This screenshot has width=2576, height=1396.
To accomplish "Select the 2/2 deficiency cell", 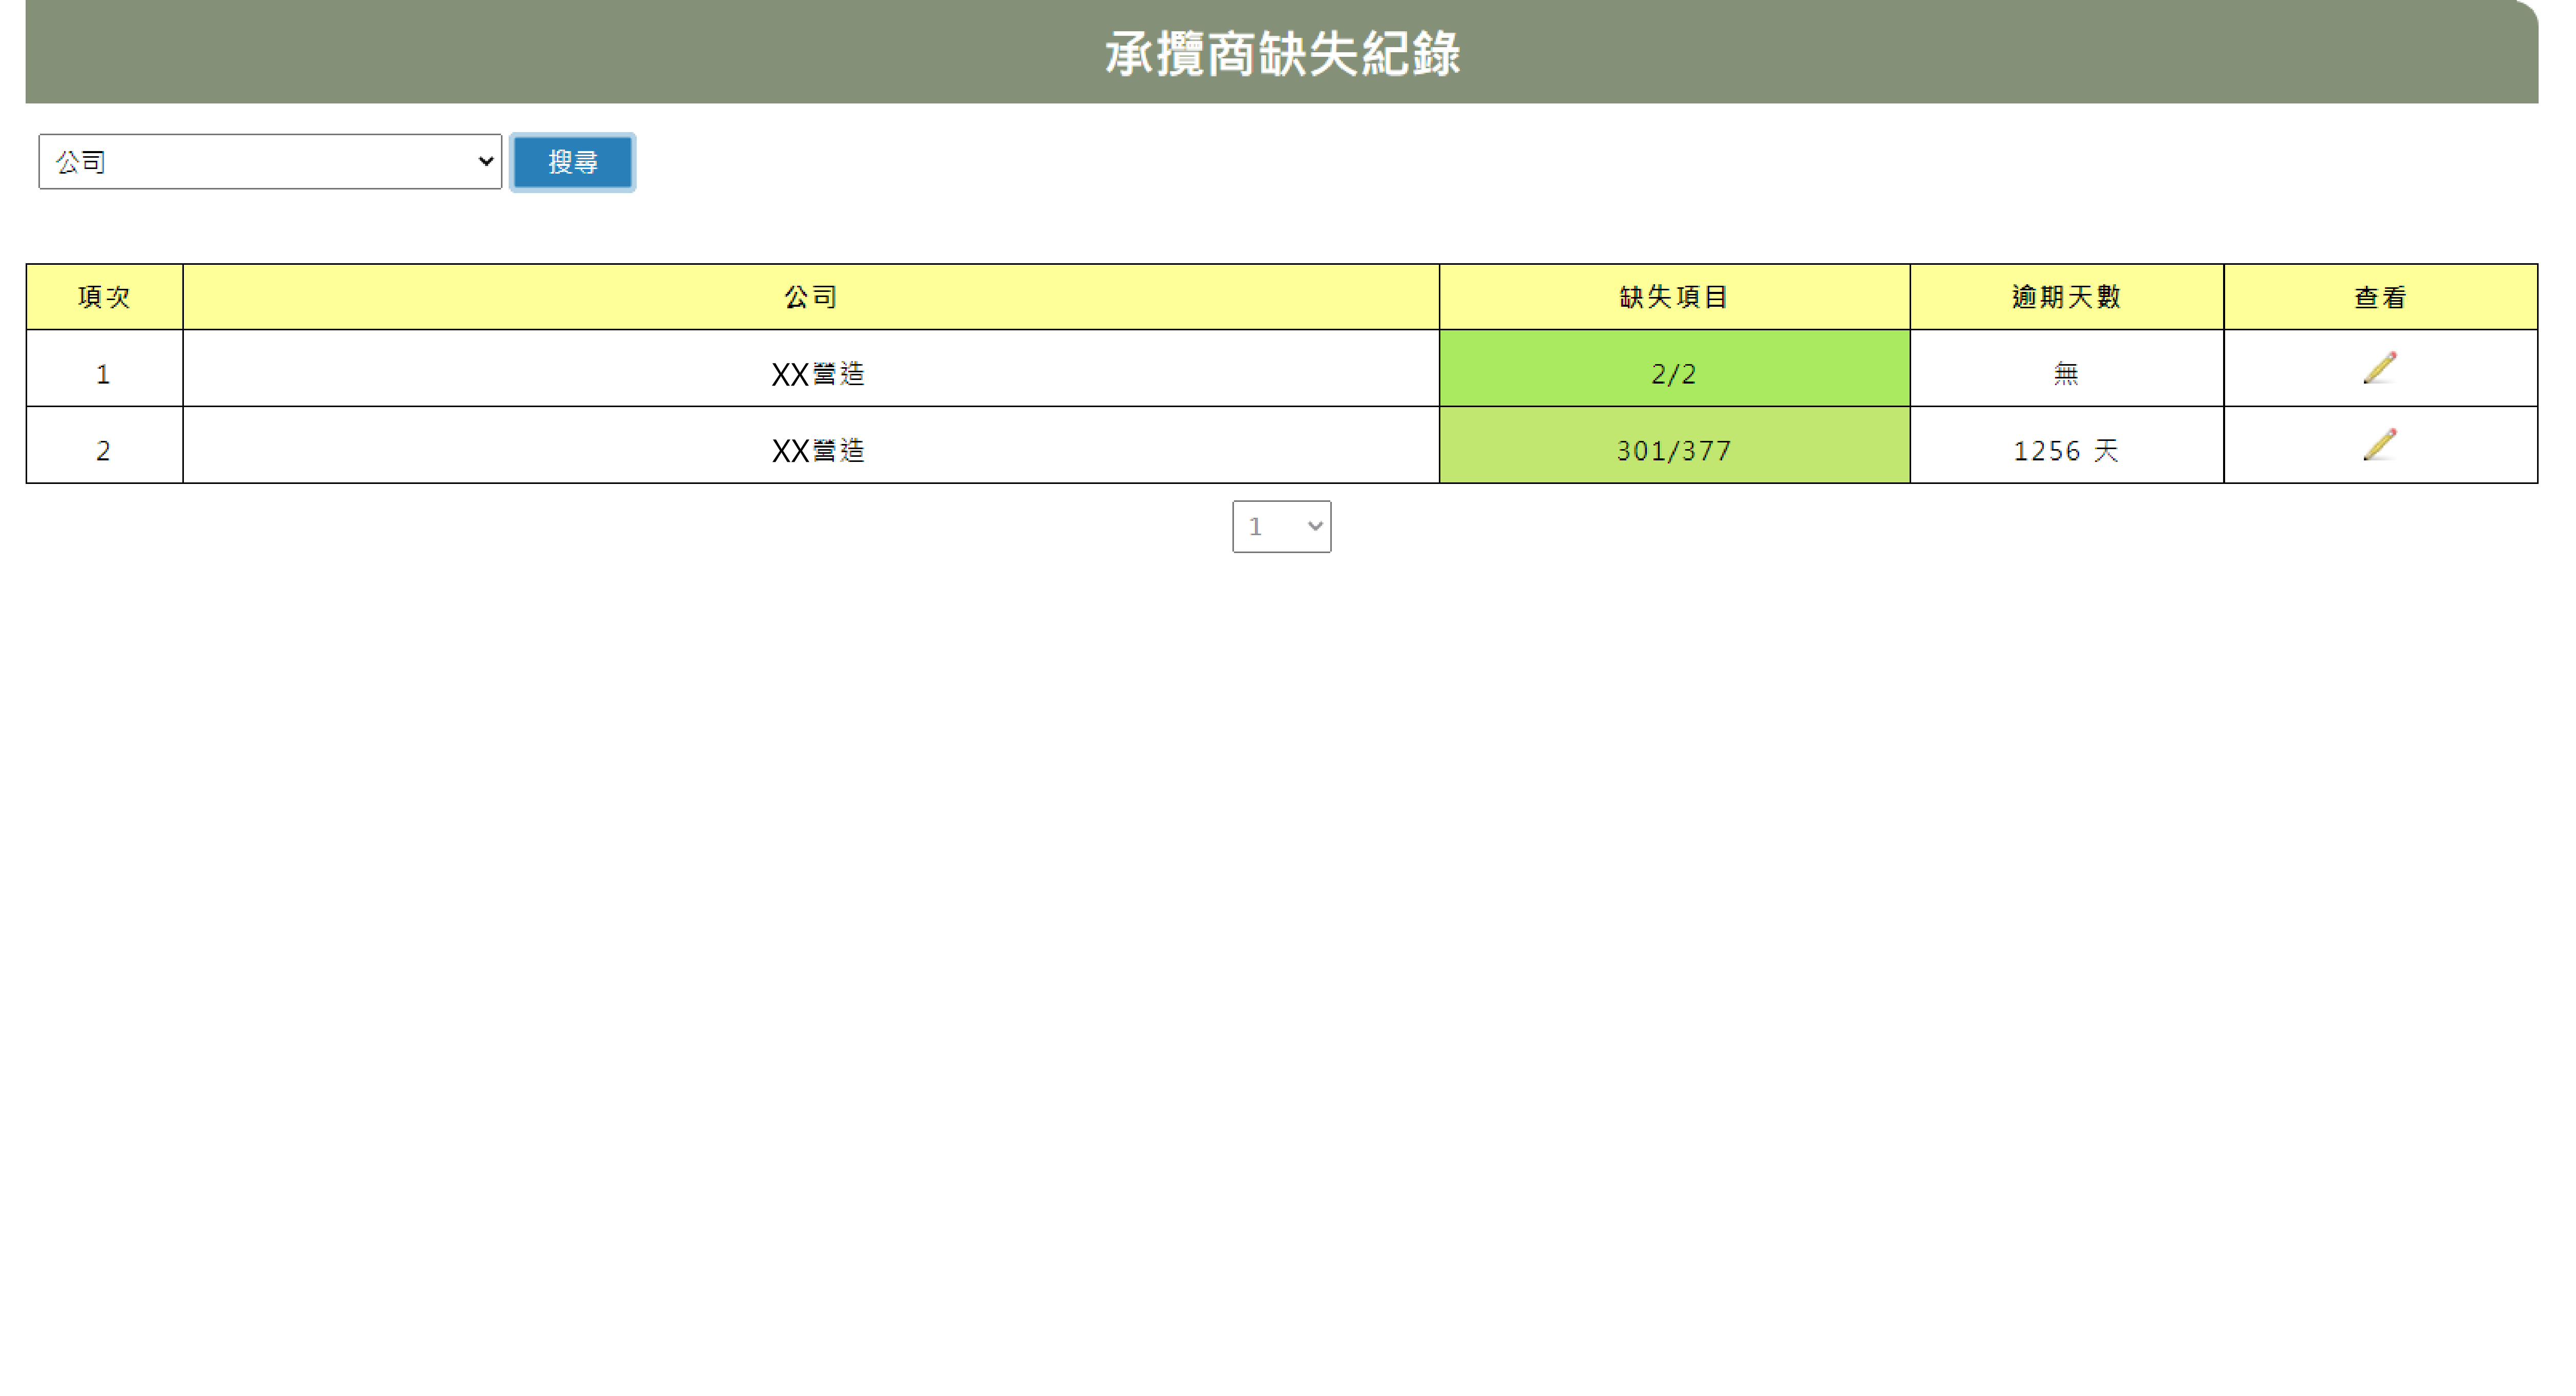I will point(1674,368).
